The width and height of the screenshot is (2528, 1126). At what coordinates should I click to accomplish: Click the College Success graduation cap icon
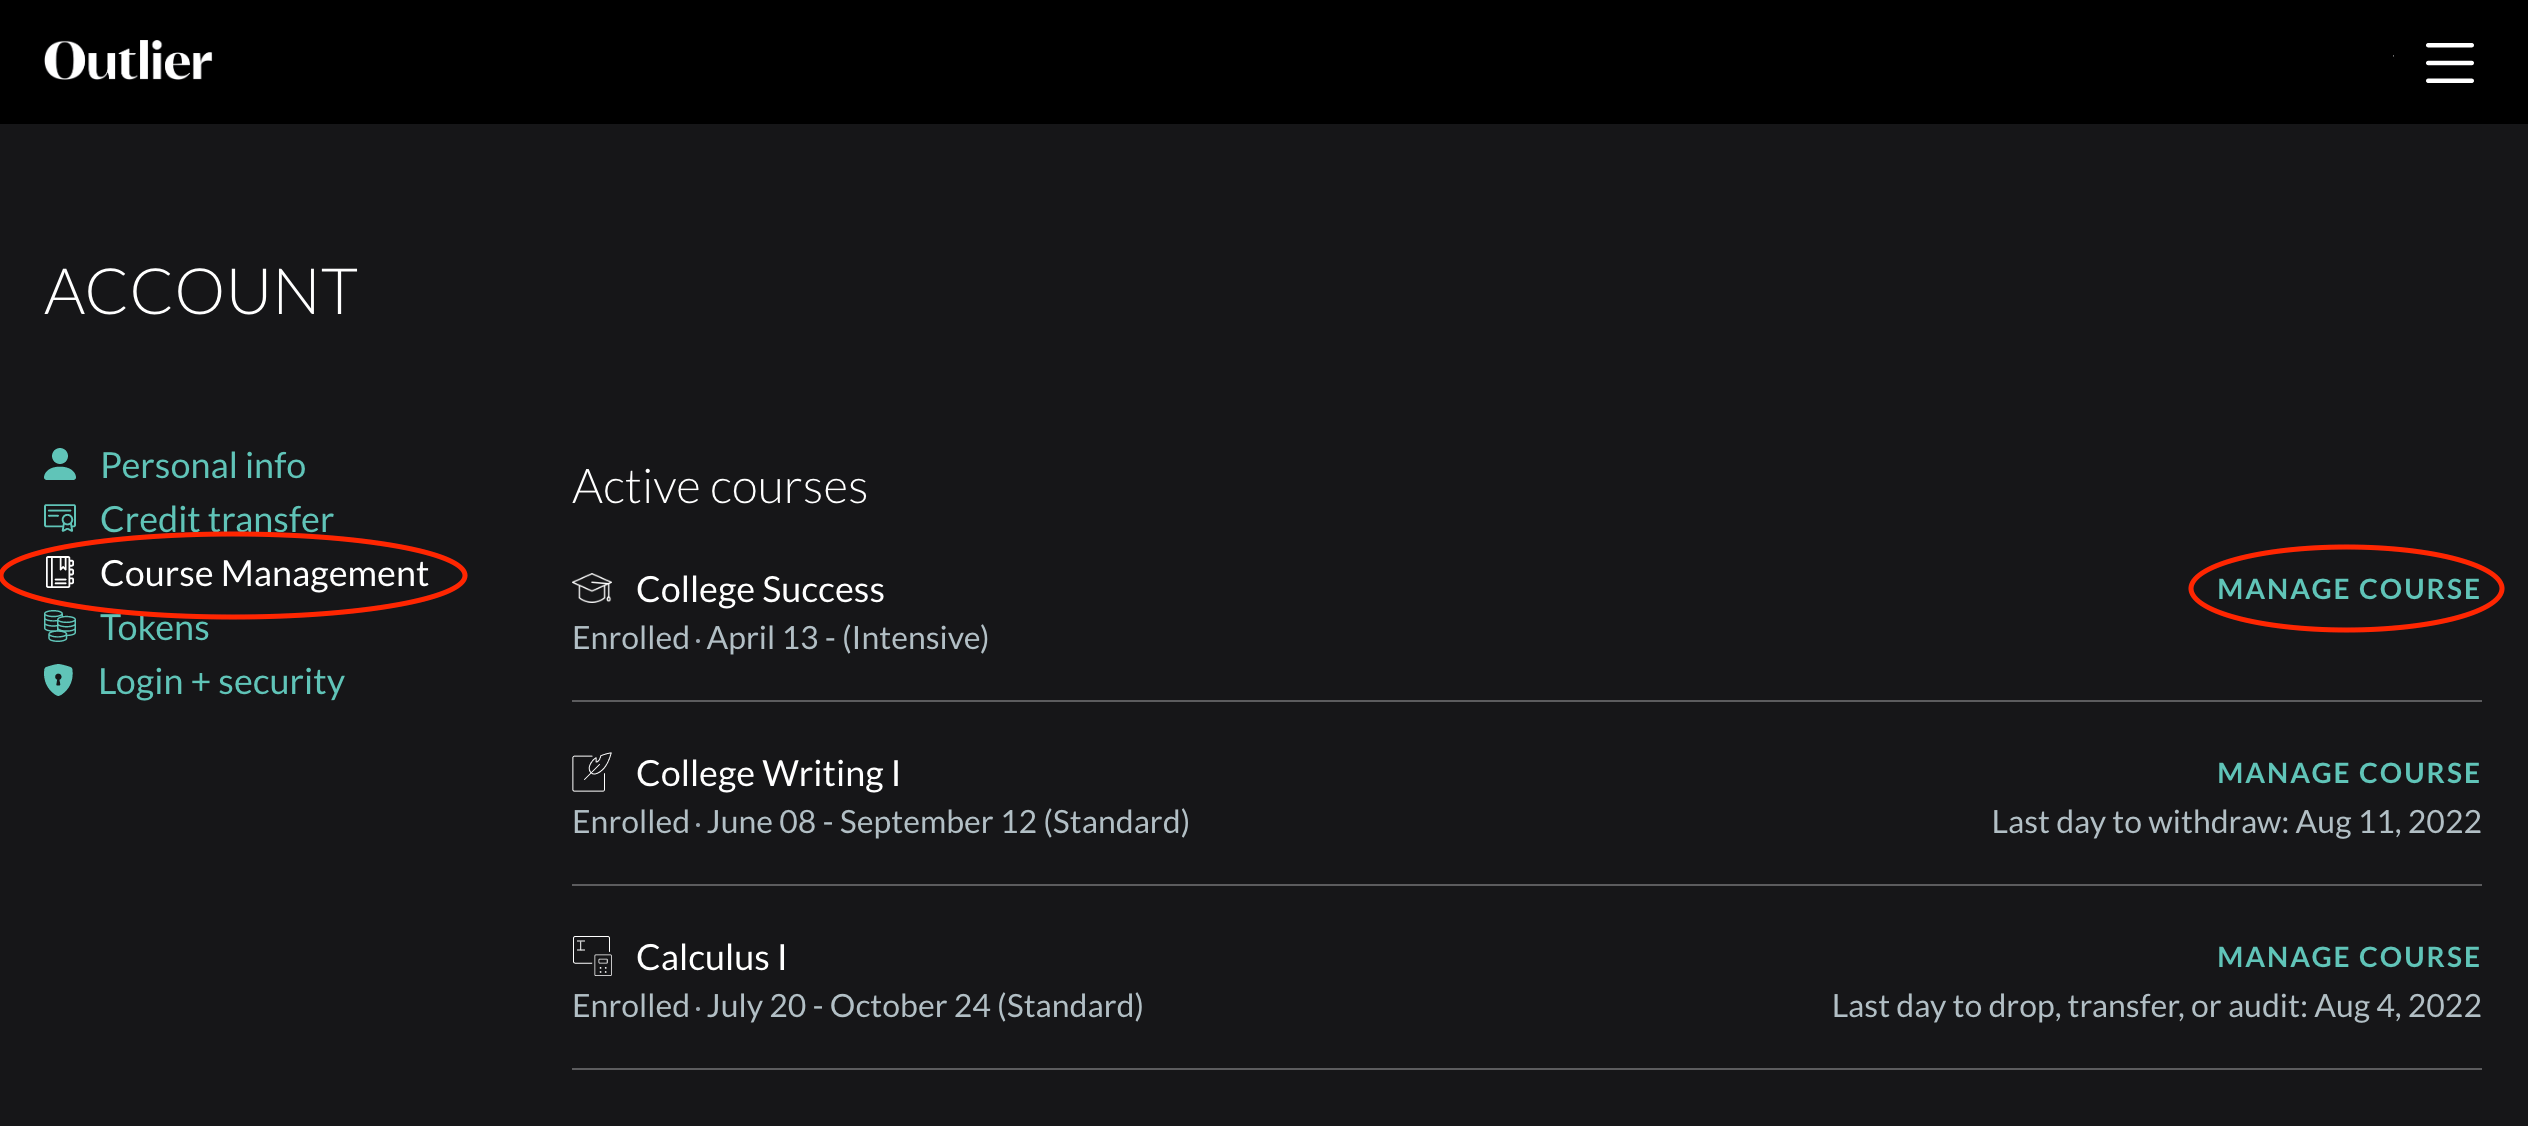coord(592,588)
